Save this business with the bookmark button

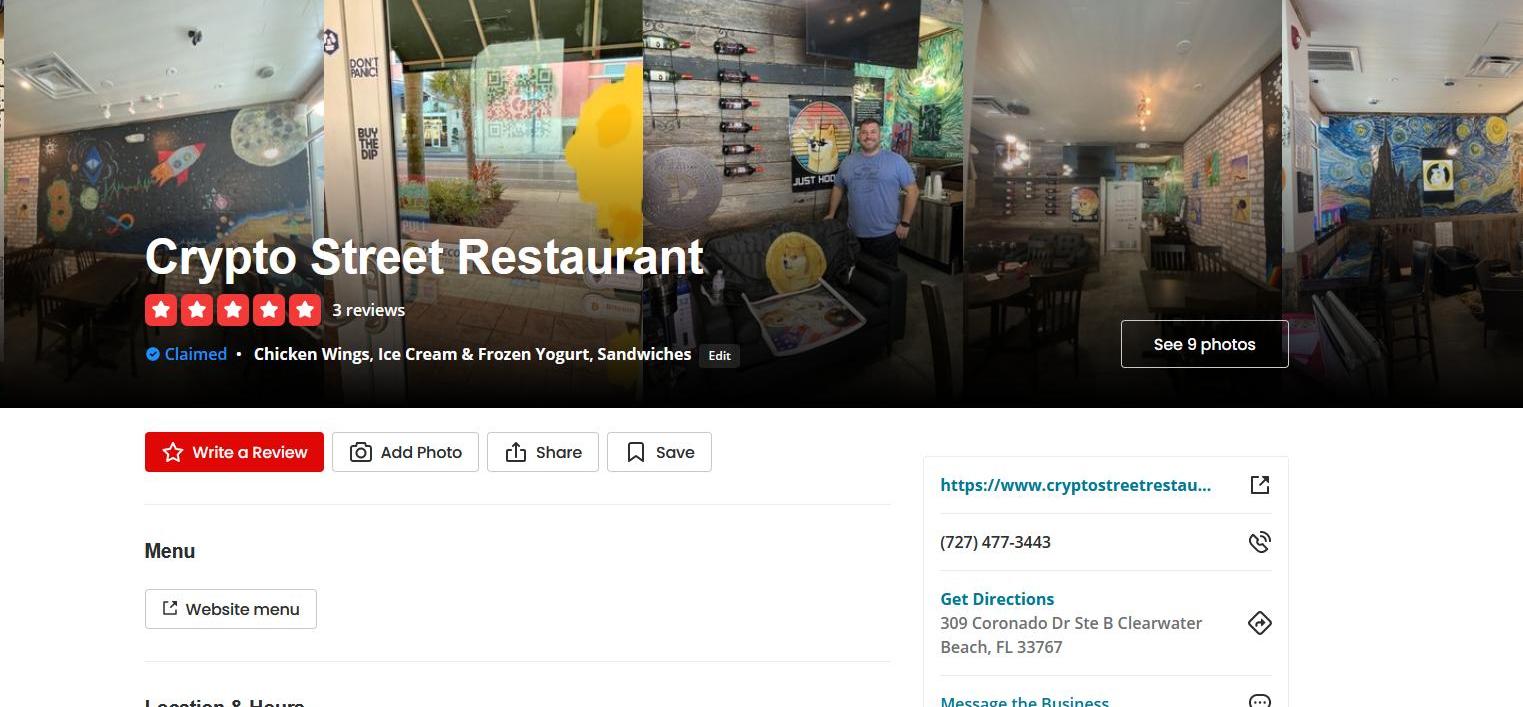pyautogui.click(x=659, y=452)
